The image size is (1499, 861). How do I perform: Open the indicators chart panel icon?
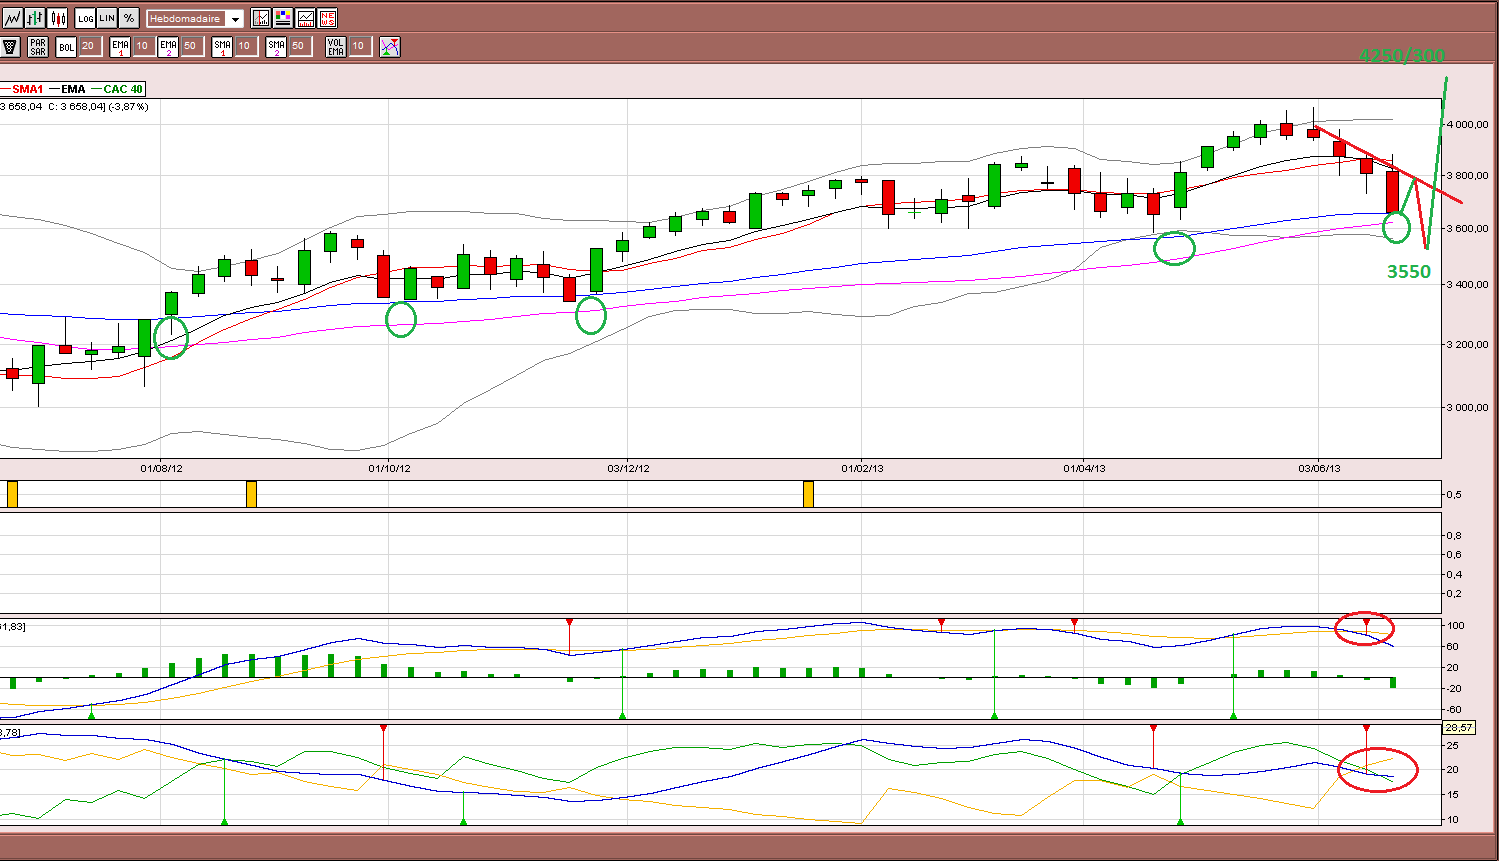(305, 18)
